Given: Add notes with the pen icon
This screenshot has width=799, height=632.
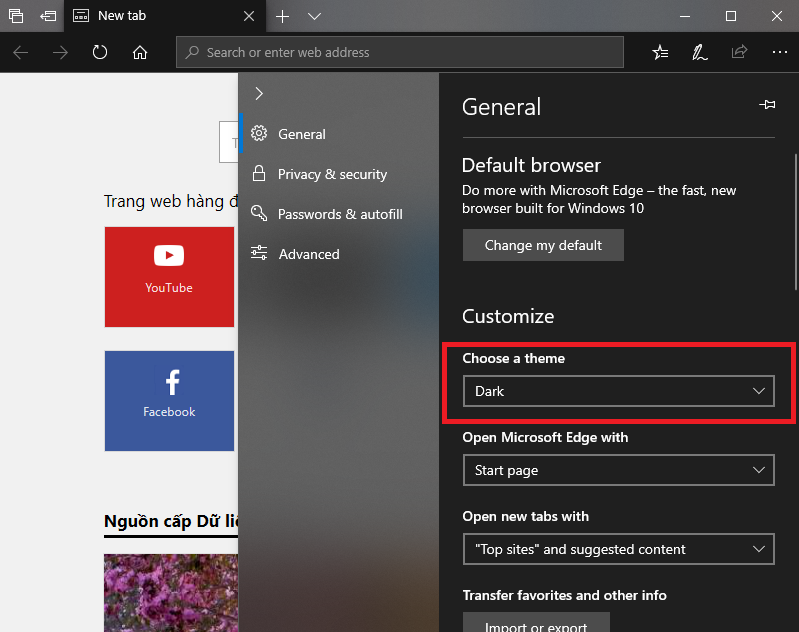Looking at the screenshot, I should point(699,52).
